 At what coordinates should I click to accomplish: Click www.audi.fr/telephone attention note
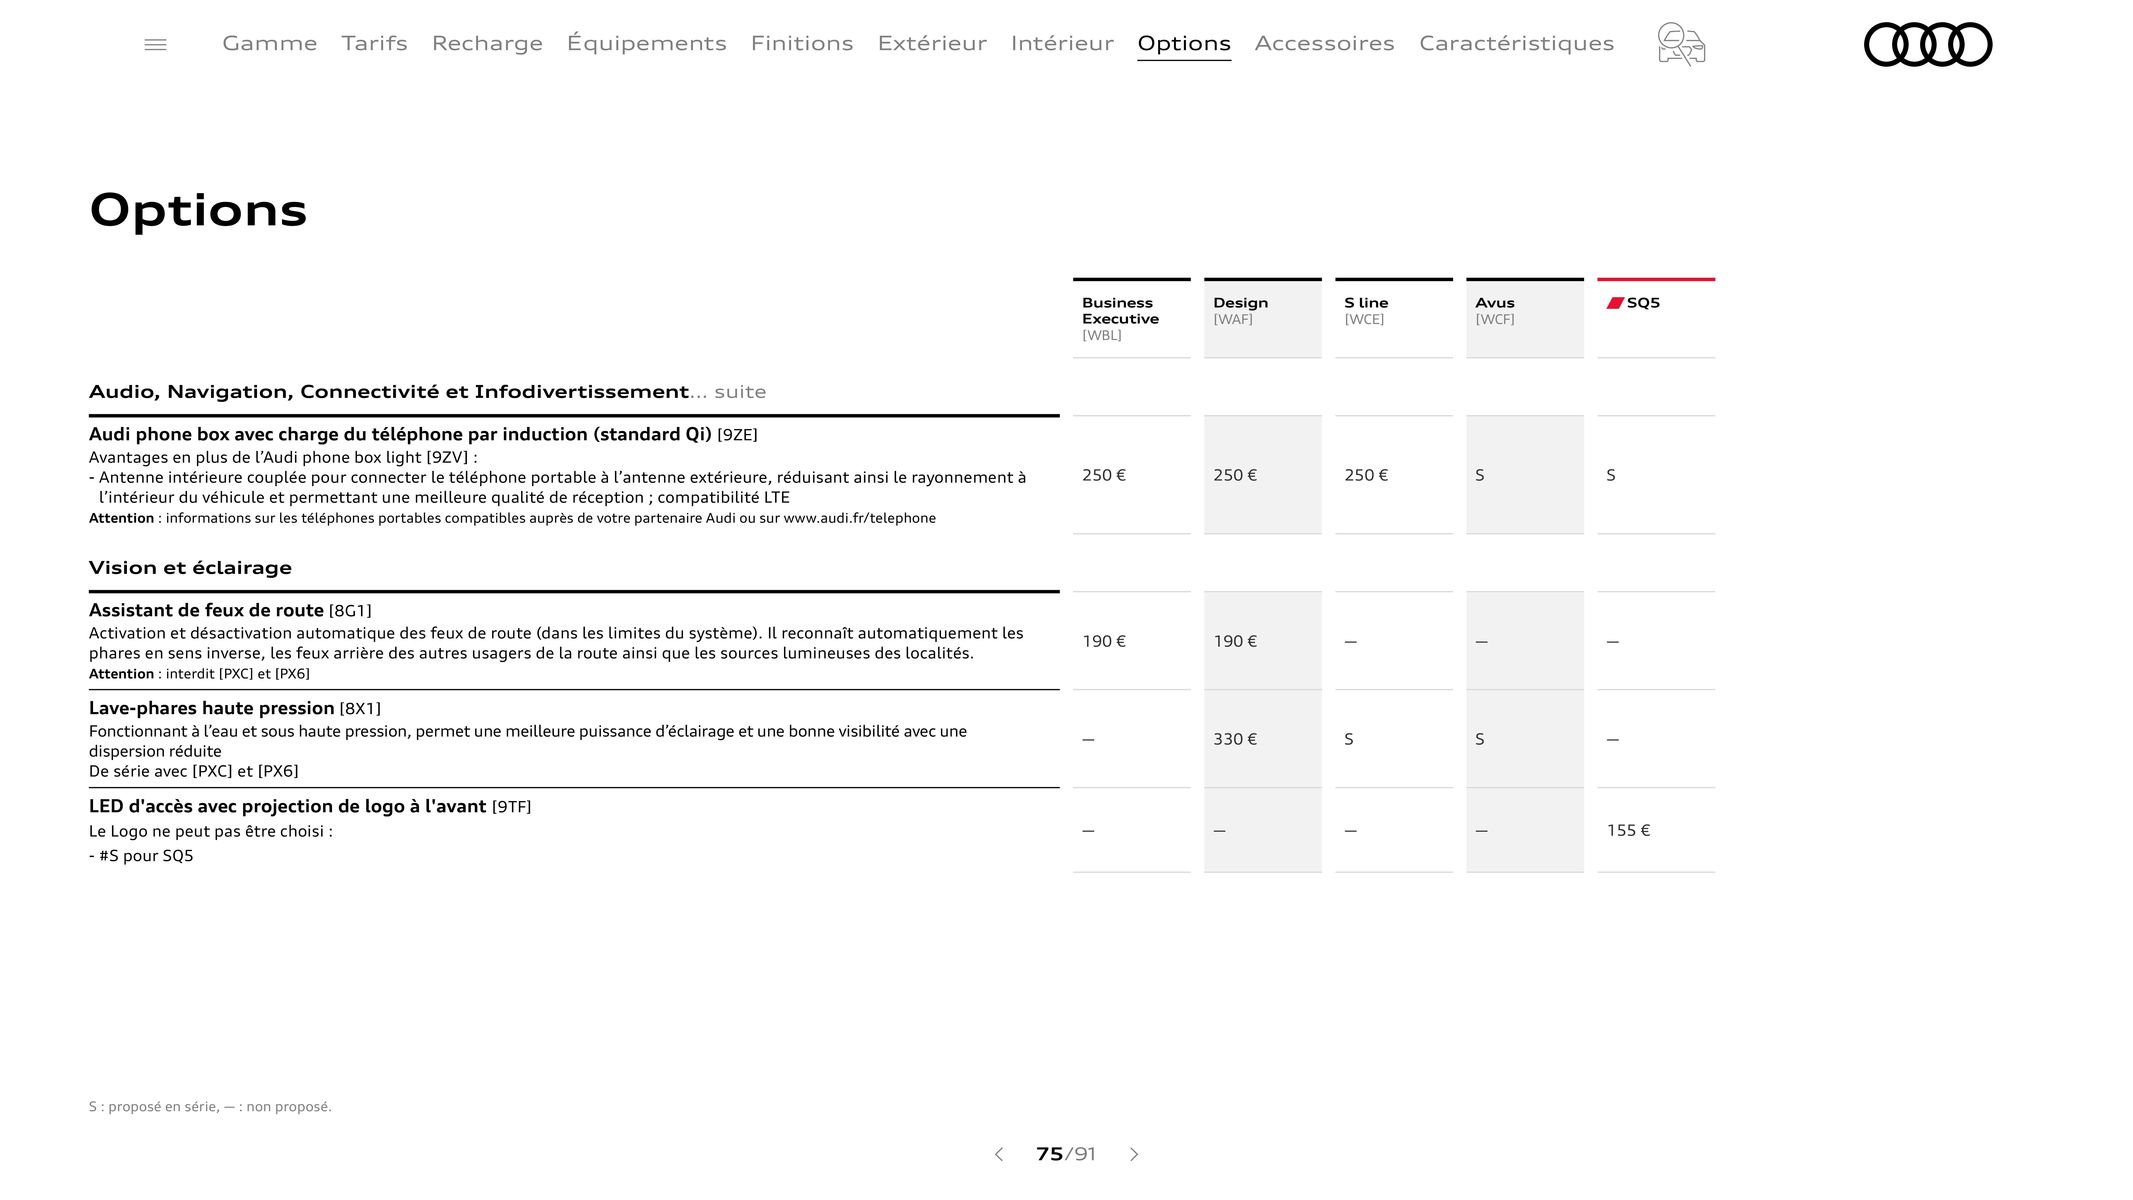pos(512,518)
